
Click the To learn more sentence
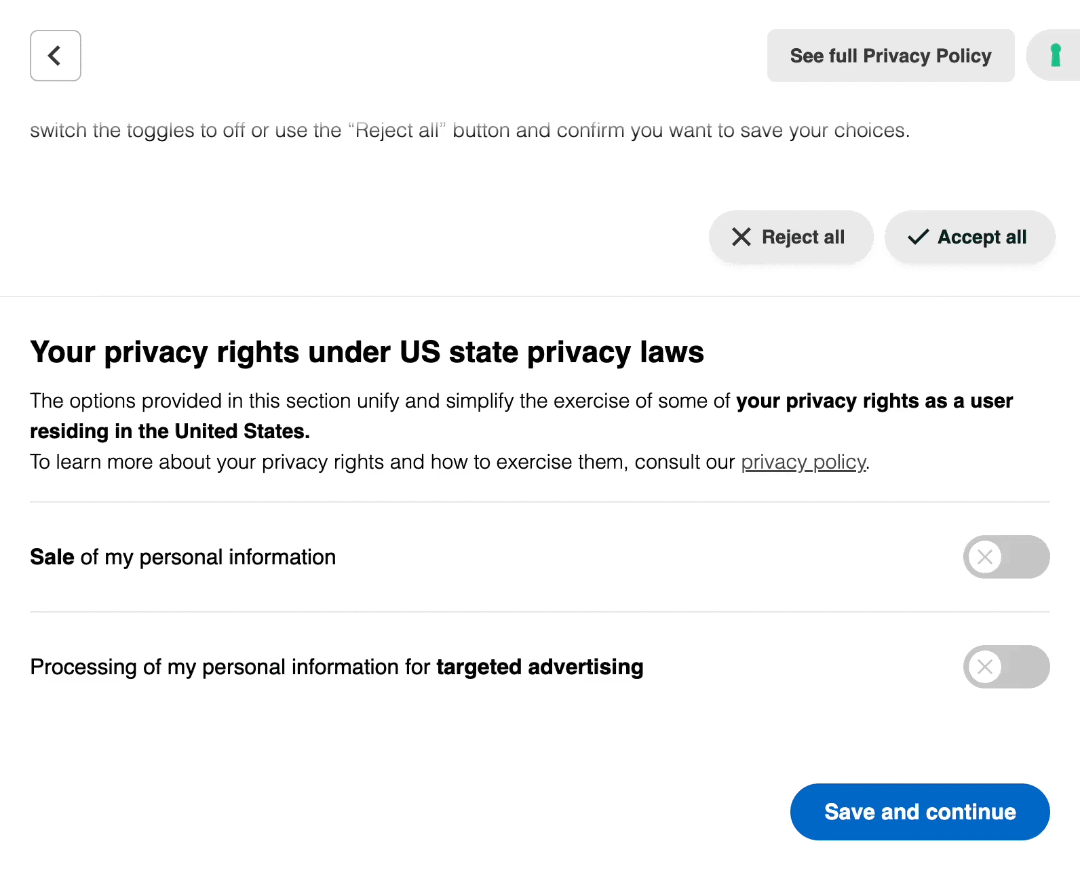point(380,462)
